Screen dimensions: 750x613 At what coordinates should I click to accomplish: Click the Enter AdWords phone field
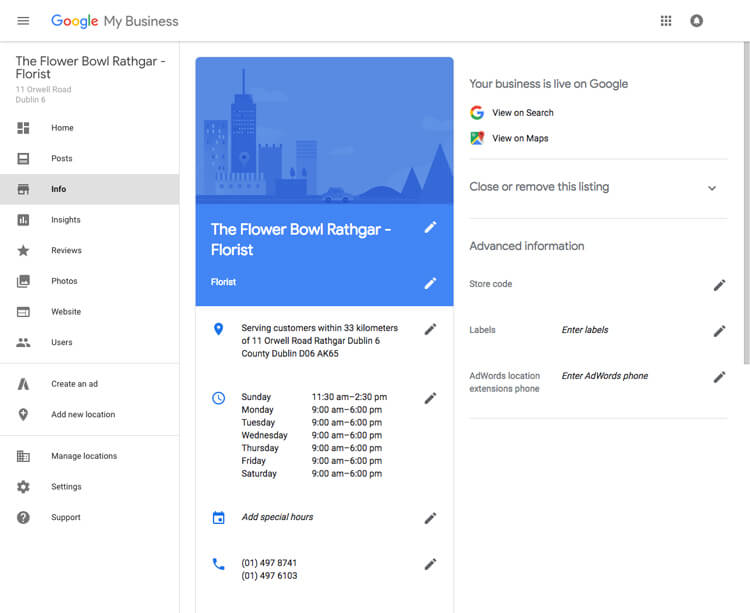(x=605, y=376)
